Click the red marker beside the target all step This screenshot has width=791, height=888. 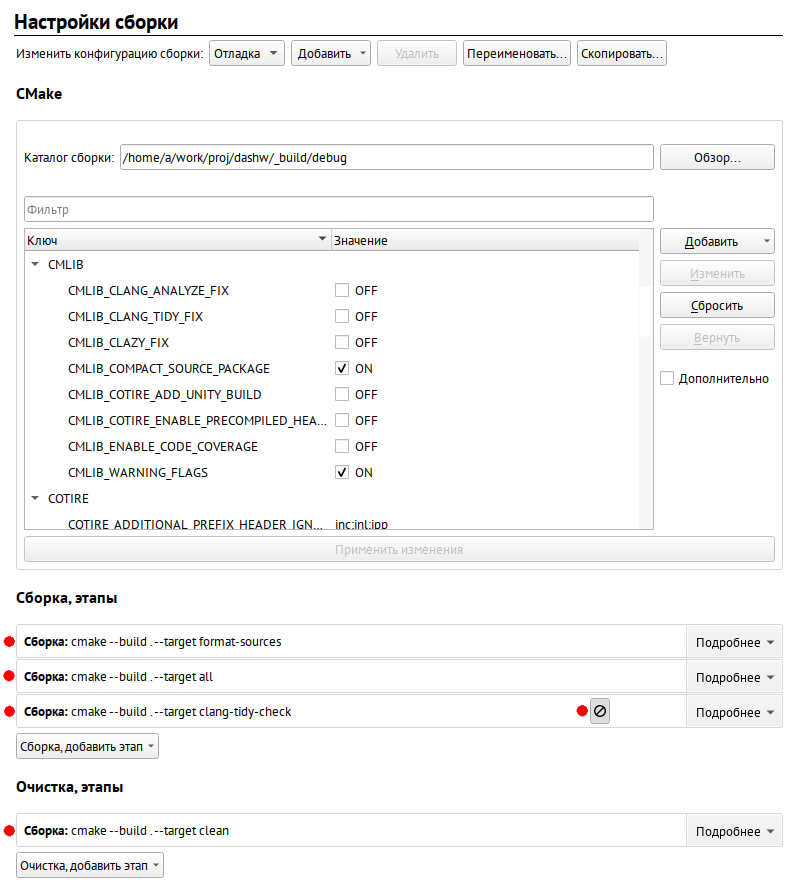(9, 676)
